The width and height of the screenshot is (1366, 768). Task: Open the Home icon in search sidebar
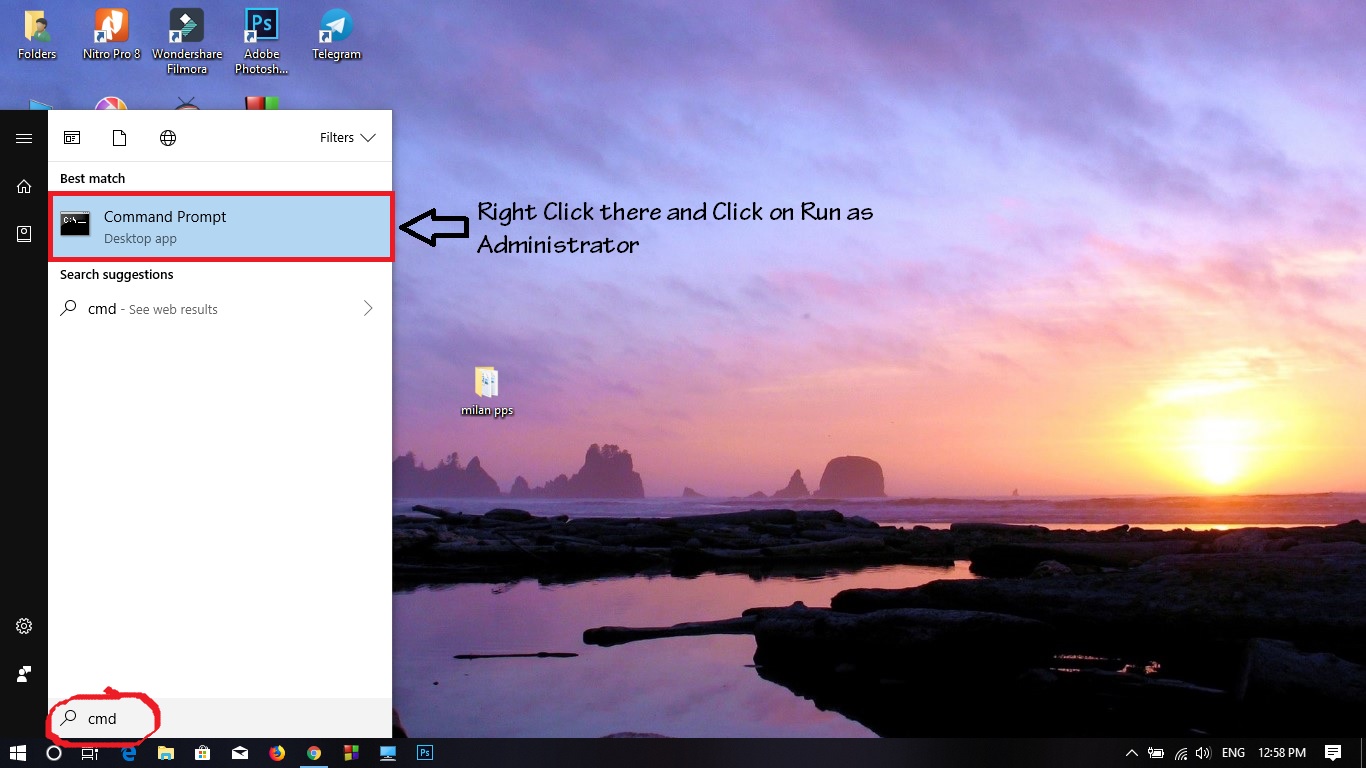(x=23, y=186)
